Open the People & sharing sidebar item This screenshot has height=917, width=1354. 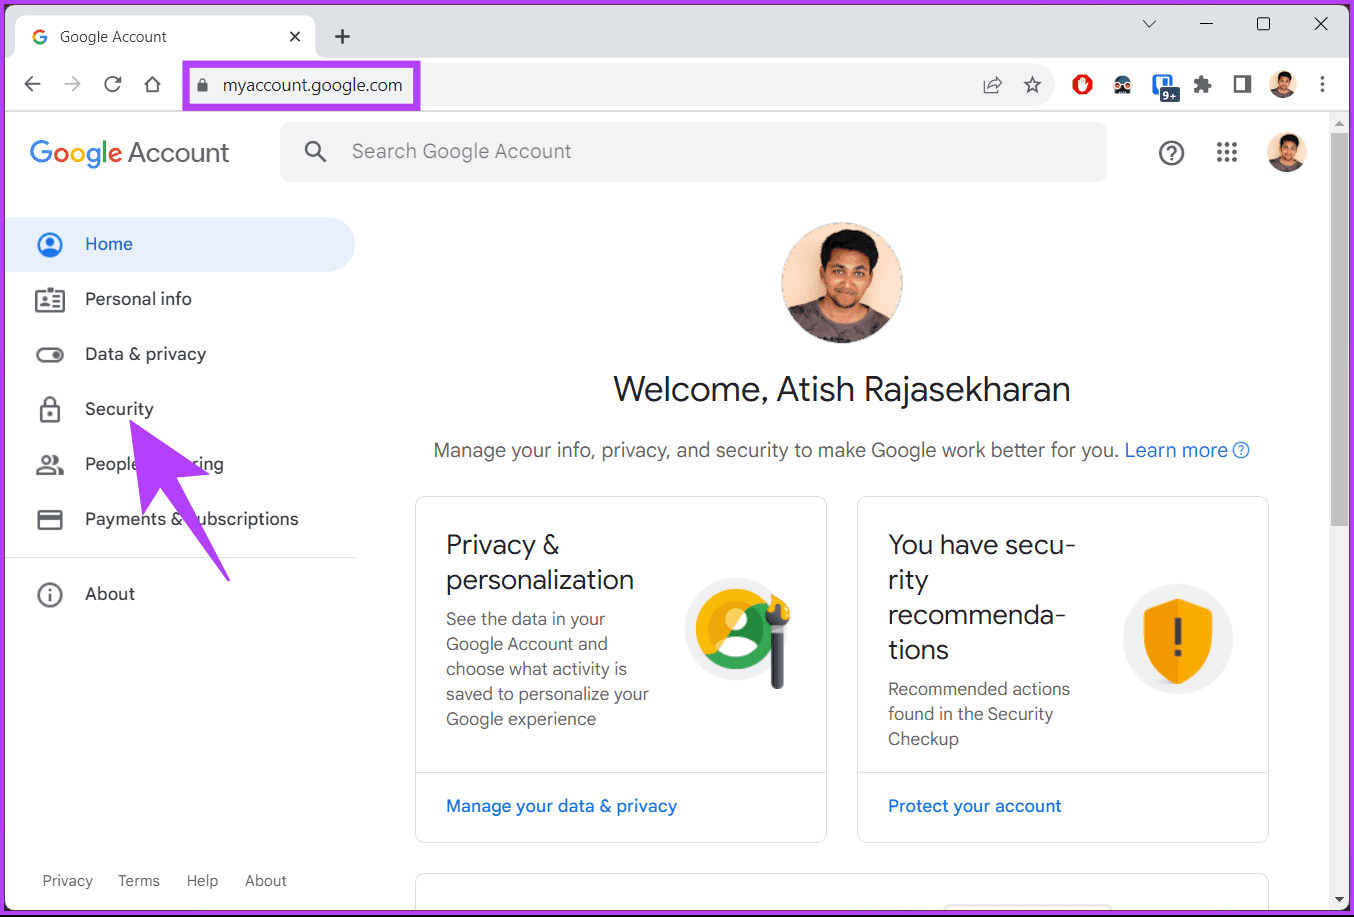point(180,464)
